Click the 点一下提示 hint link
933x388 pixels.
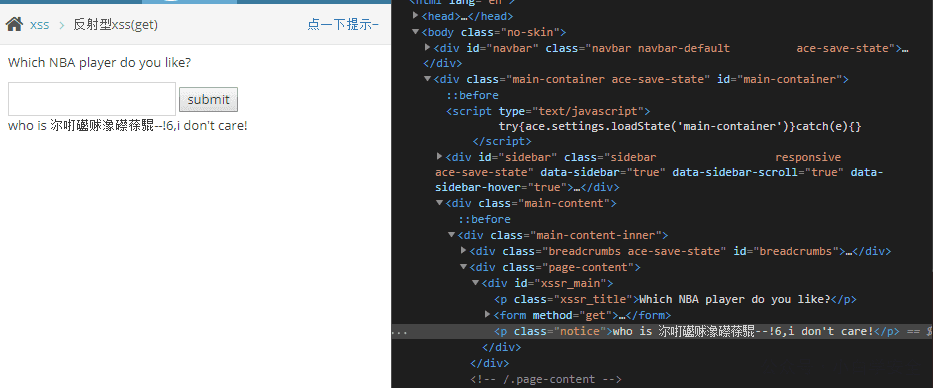click(x=343, y=24)
